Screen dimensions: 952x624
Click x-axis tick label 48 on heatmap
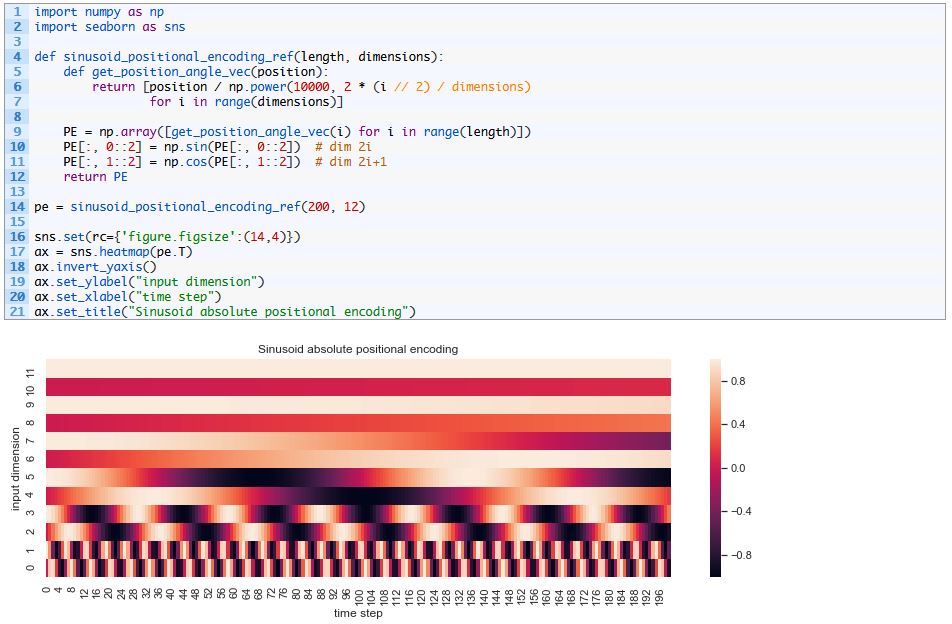click(x=196, y=594)
